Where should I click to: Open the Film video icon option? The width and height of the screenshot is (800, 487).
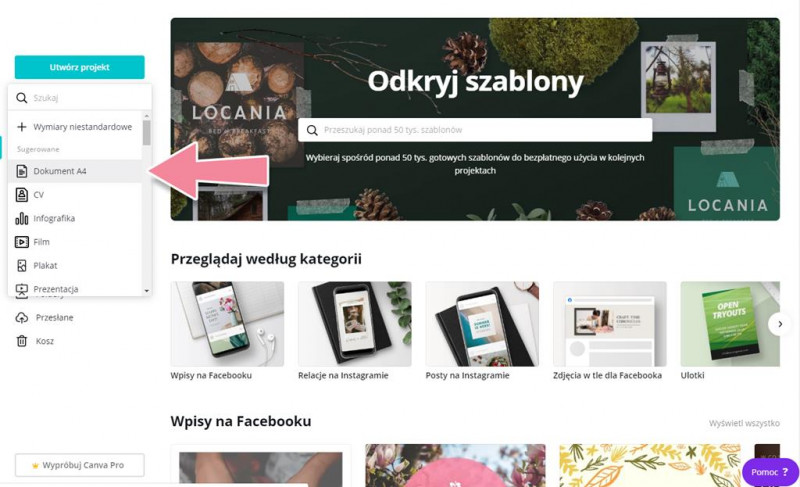click(21, 242)
